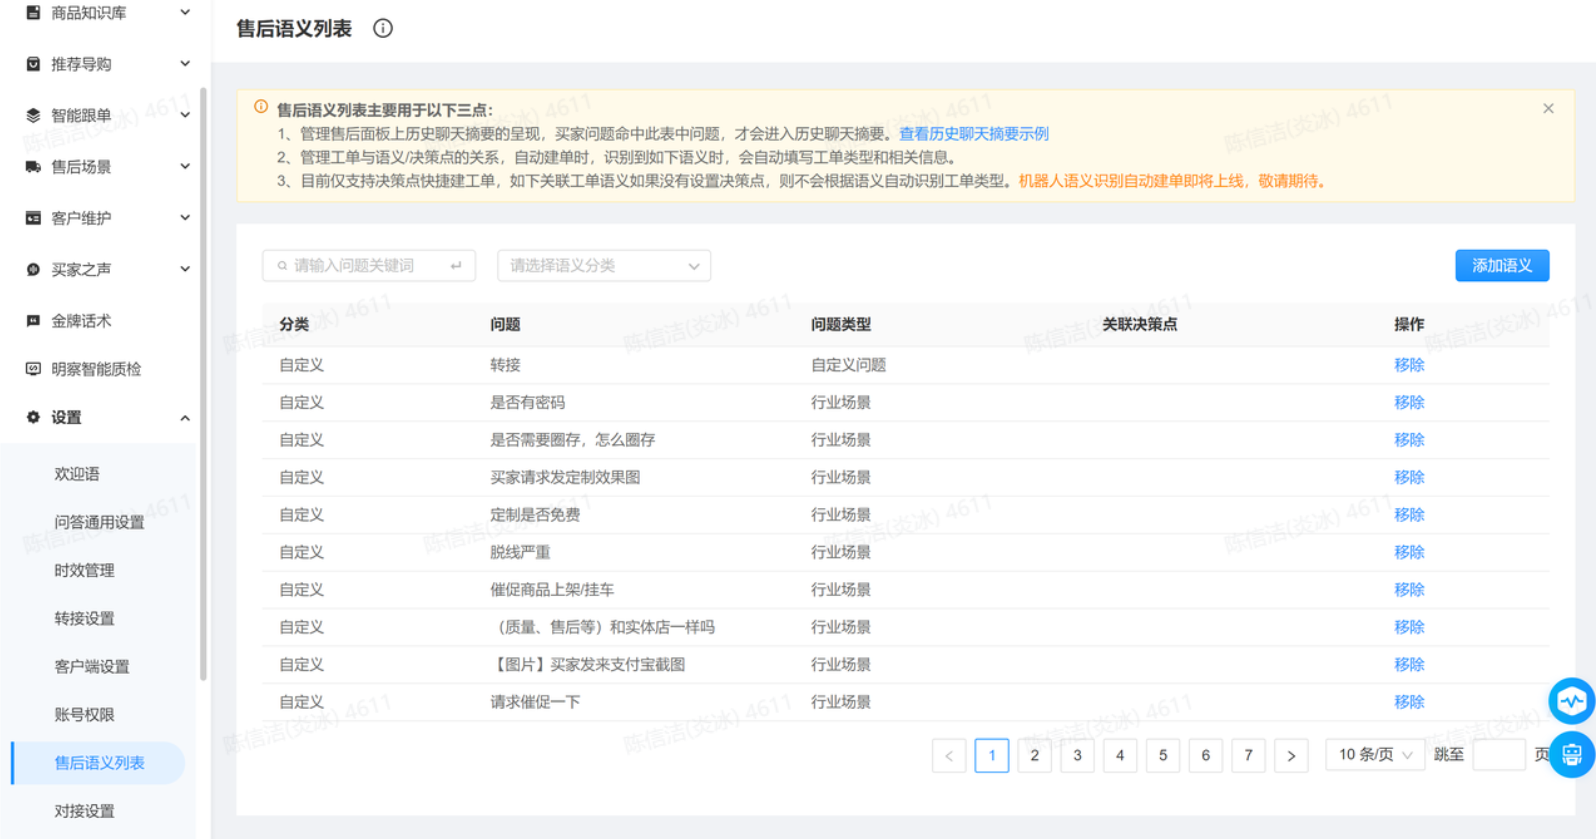Click the 设置 gear icon
This screenshot has height=839, width=1596.
coord(33,417)
